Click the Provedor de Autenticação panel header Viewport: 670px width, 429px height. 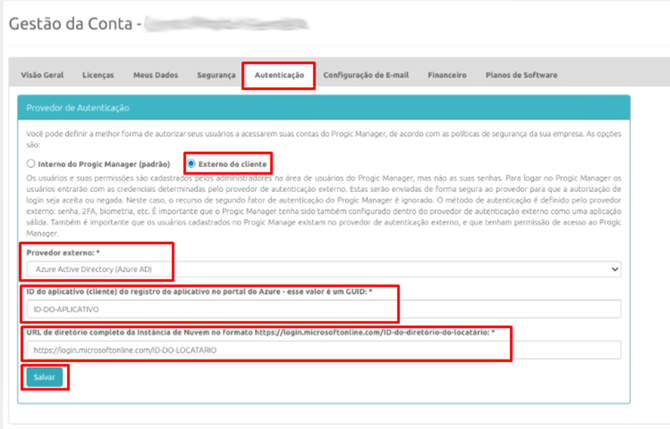click(323, 108)
